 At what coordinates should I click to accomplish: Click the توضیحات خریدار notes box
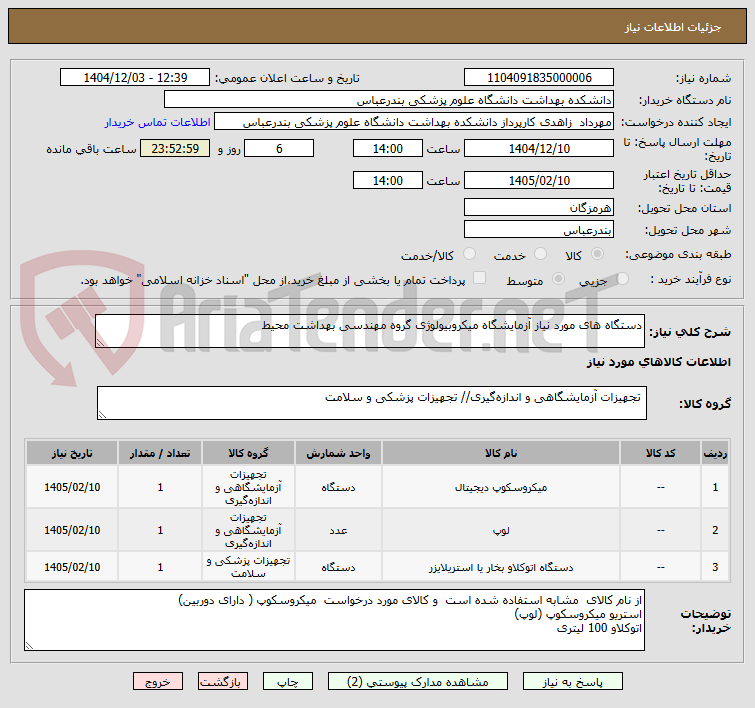coord(334,620)
